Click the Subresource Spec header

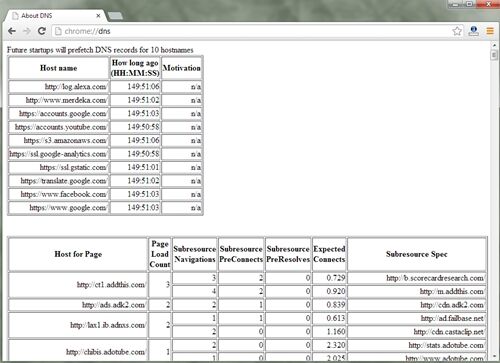pyautogui.click(x=417, y=254)
